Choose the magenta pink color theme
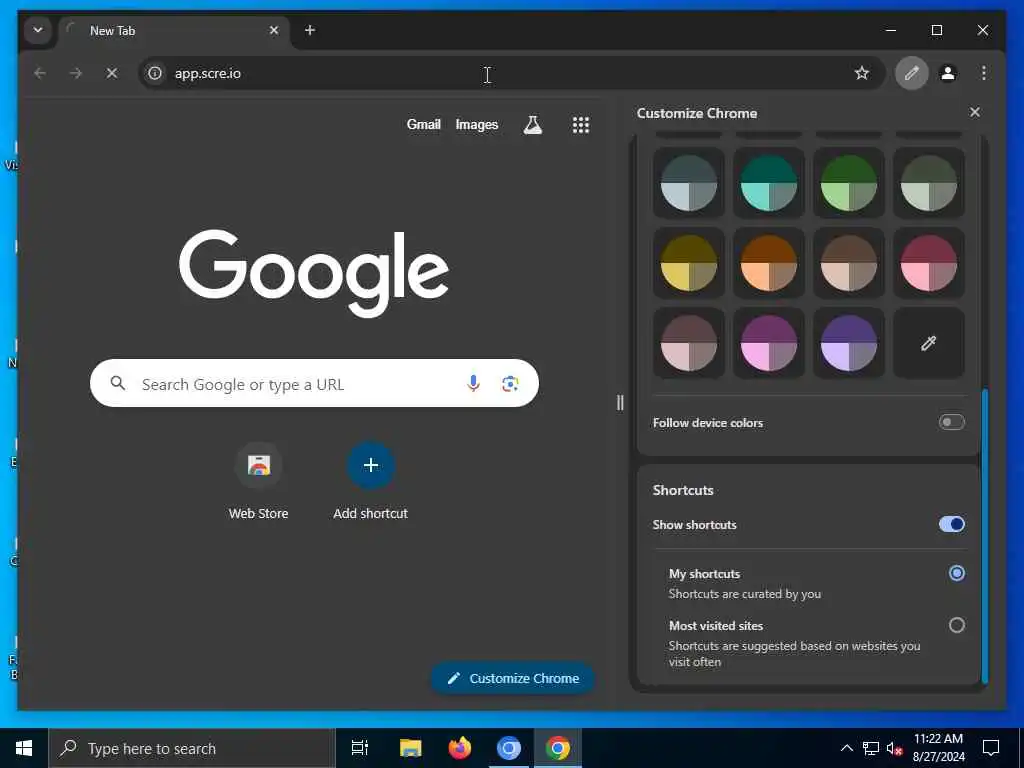This screenshot has height=768, width=1024. pos(769,343)
